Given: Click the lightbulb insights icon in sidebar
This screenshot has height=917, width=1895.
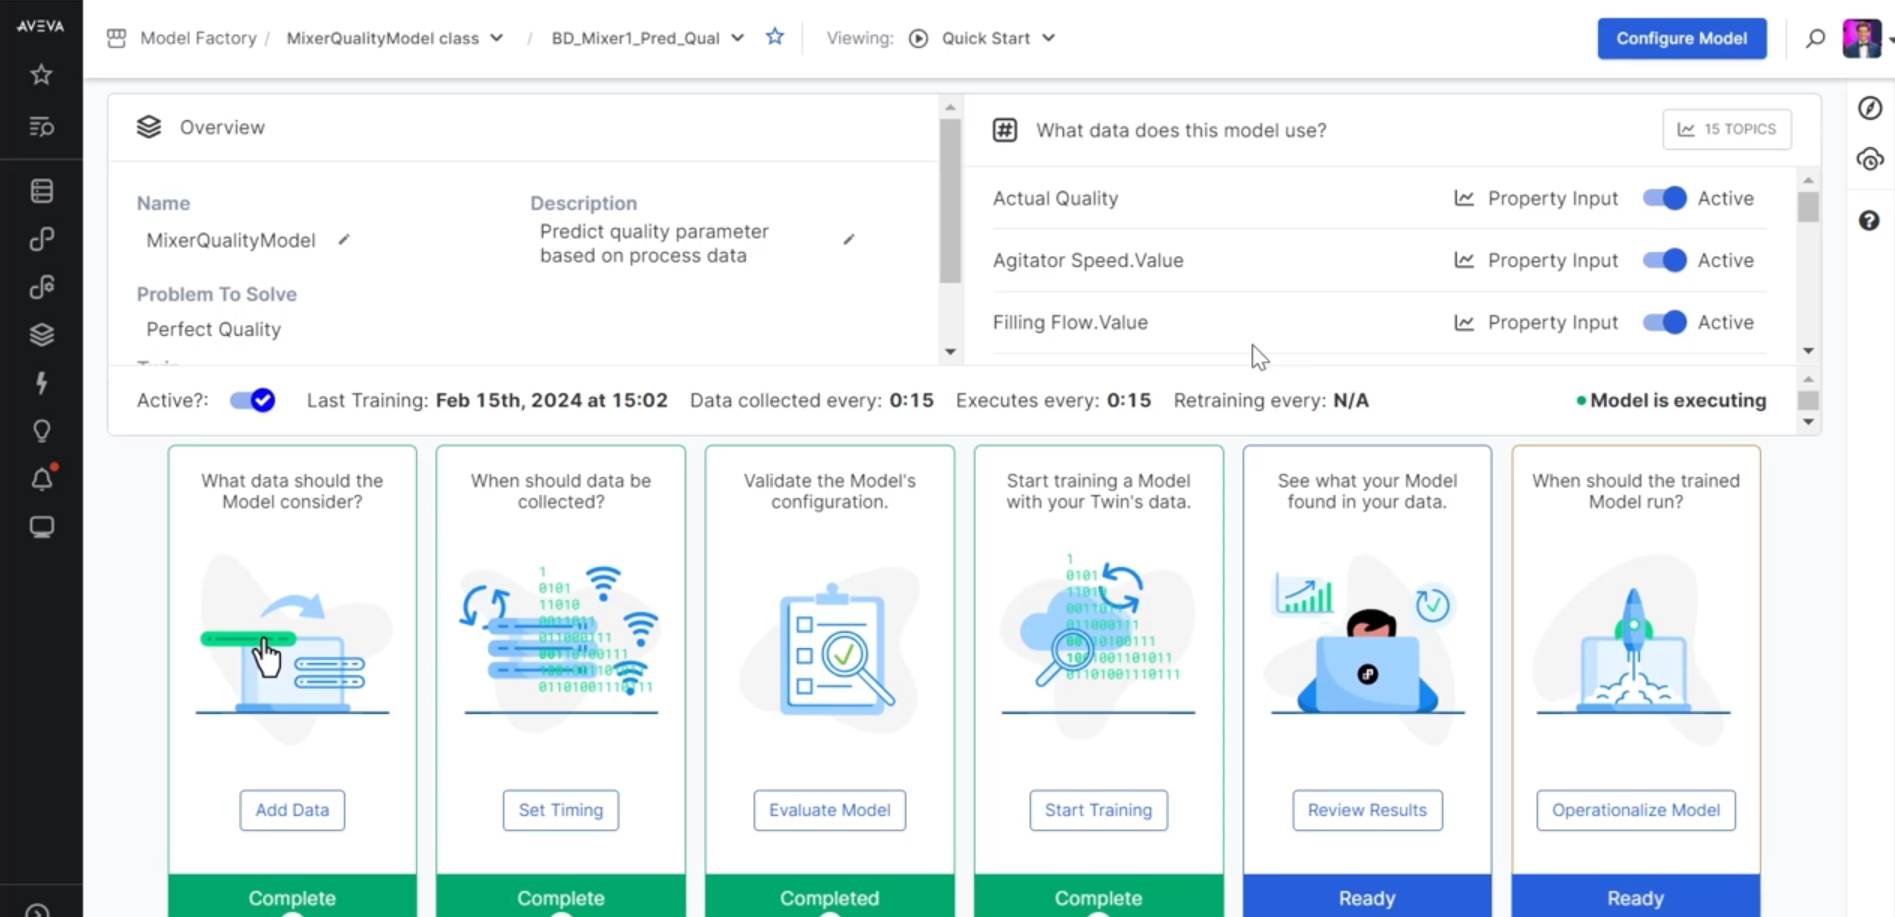Looking at the screenshot, I should [42, 431].
